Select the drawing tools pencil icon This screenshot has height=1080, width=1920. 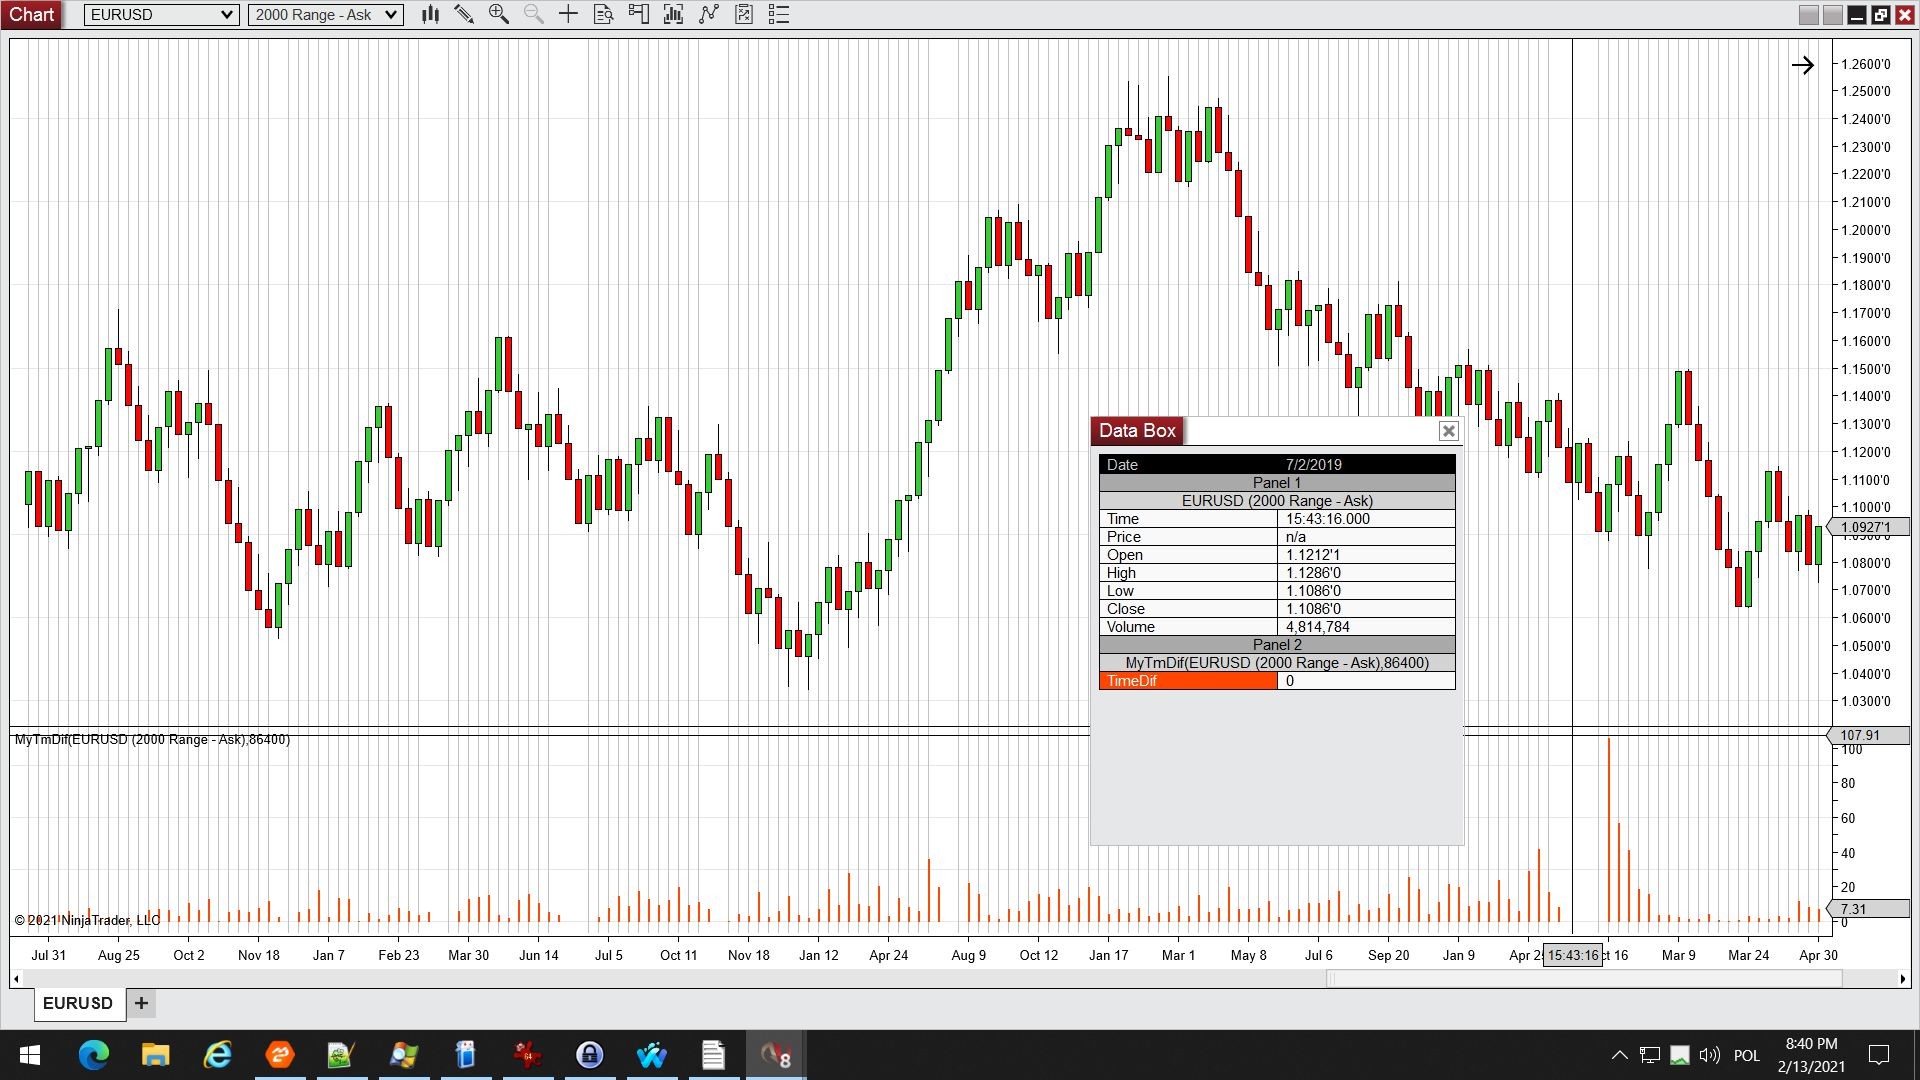point(464,14)
